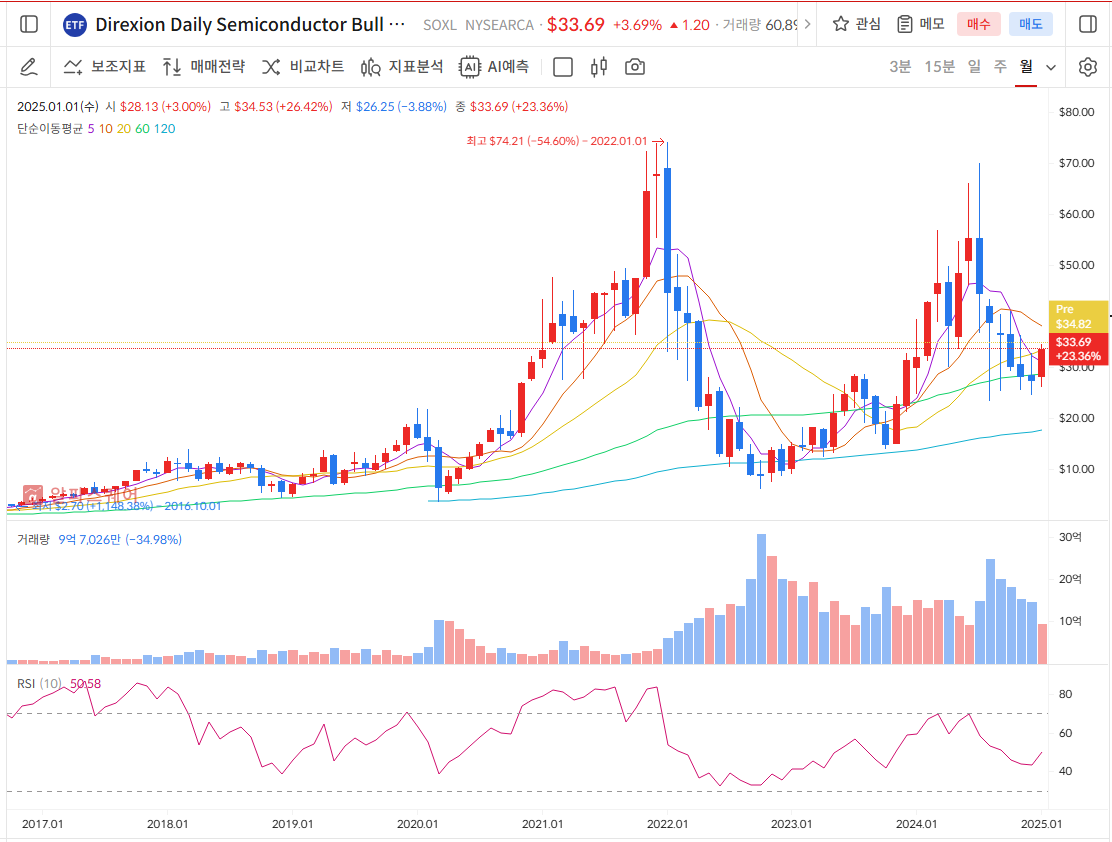Add to watchlist with 관심 star
This screenshot has height=842, width=1112.
click(x=857, y=24)
